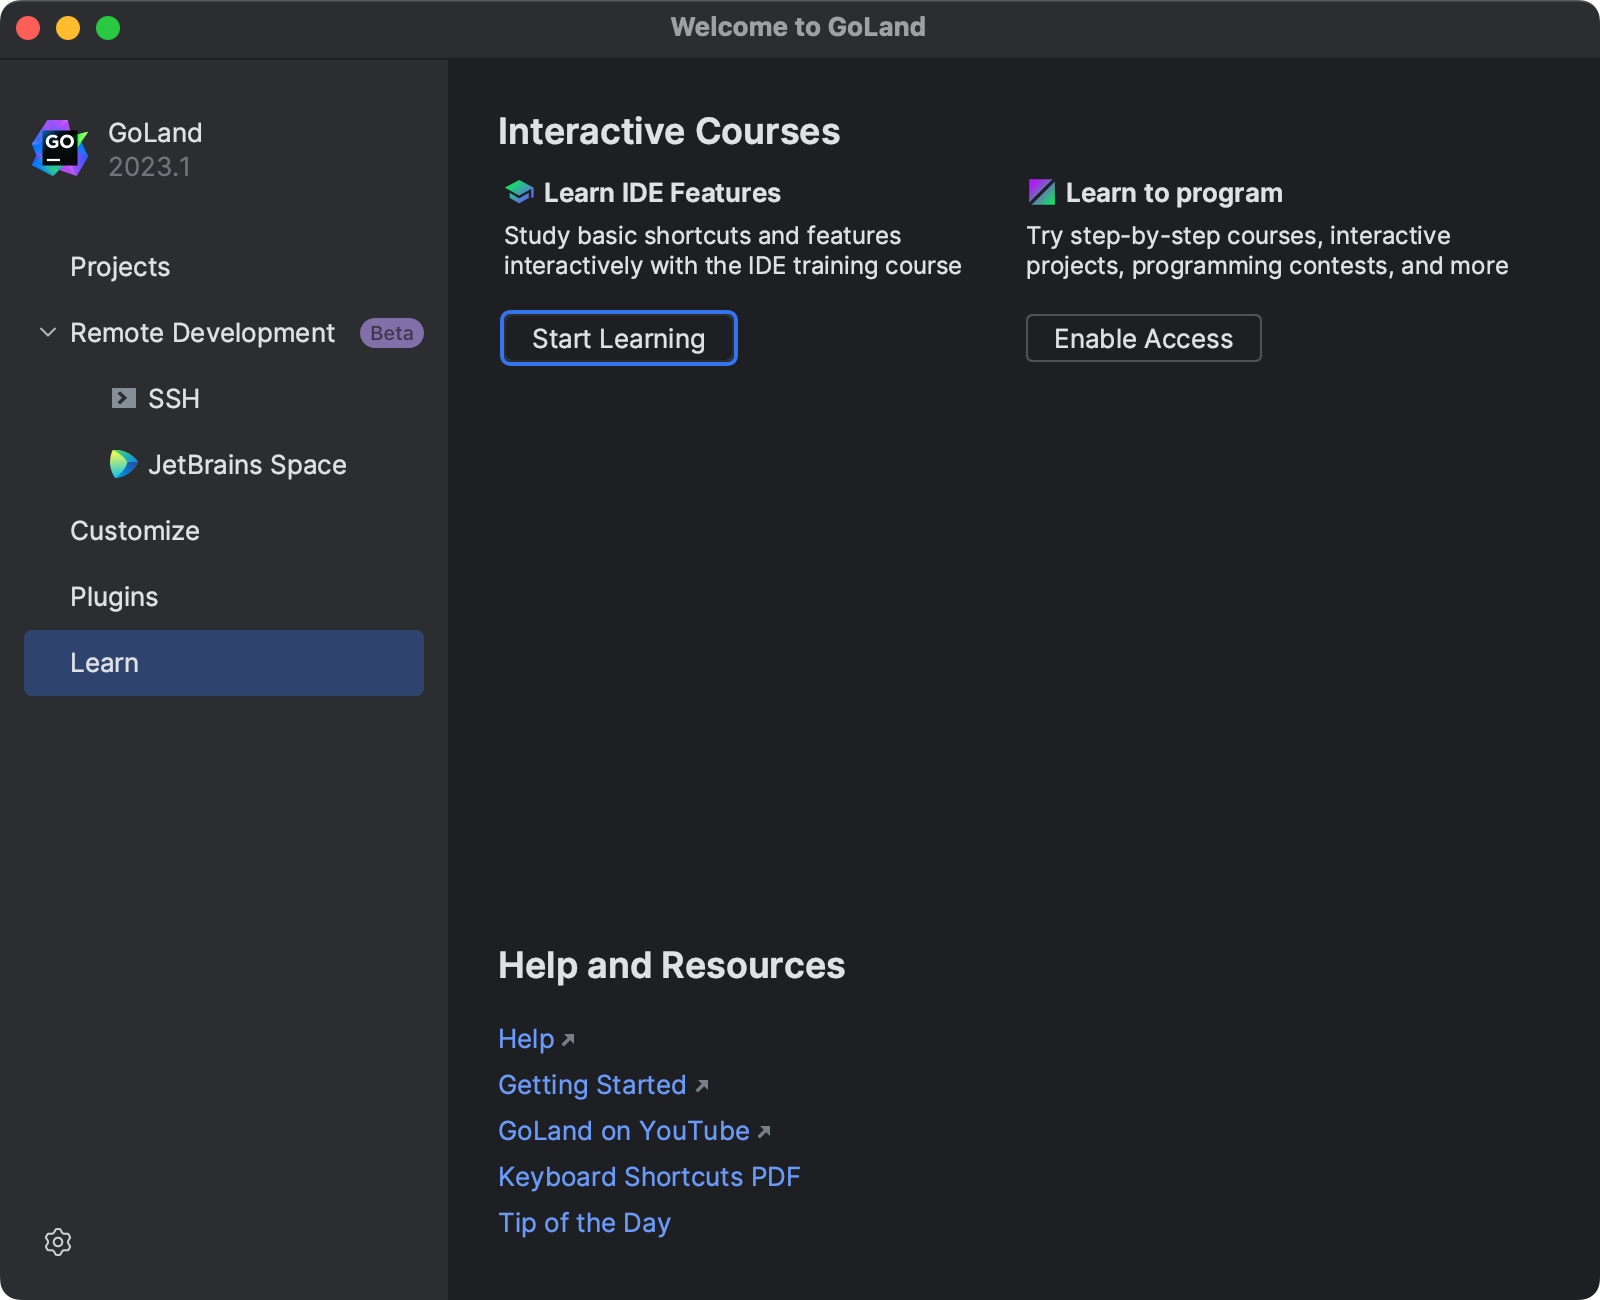
Task: Switch to the Projects section
Action: (119, 267)
